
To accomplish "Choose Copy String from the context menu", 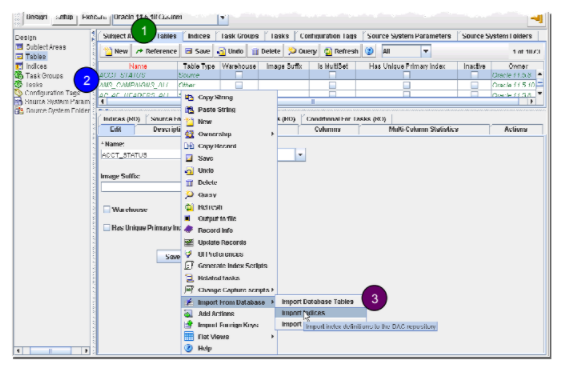I will tap(229, 97).
